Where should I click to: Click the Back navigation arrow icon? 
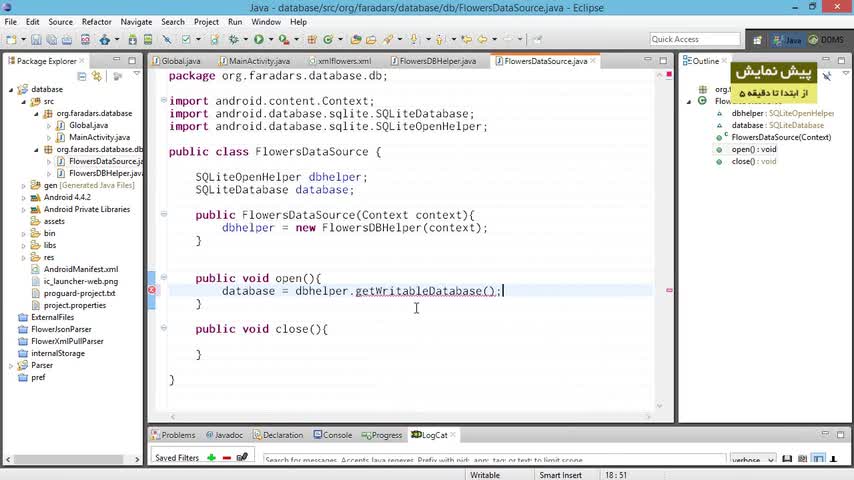(x=483, y=39)
